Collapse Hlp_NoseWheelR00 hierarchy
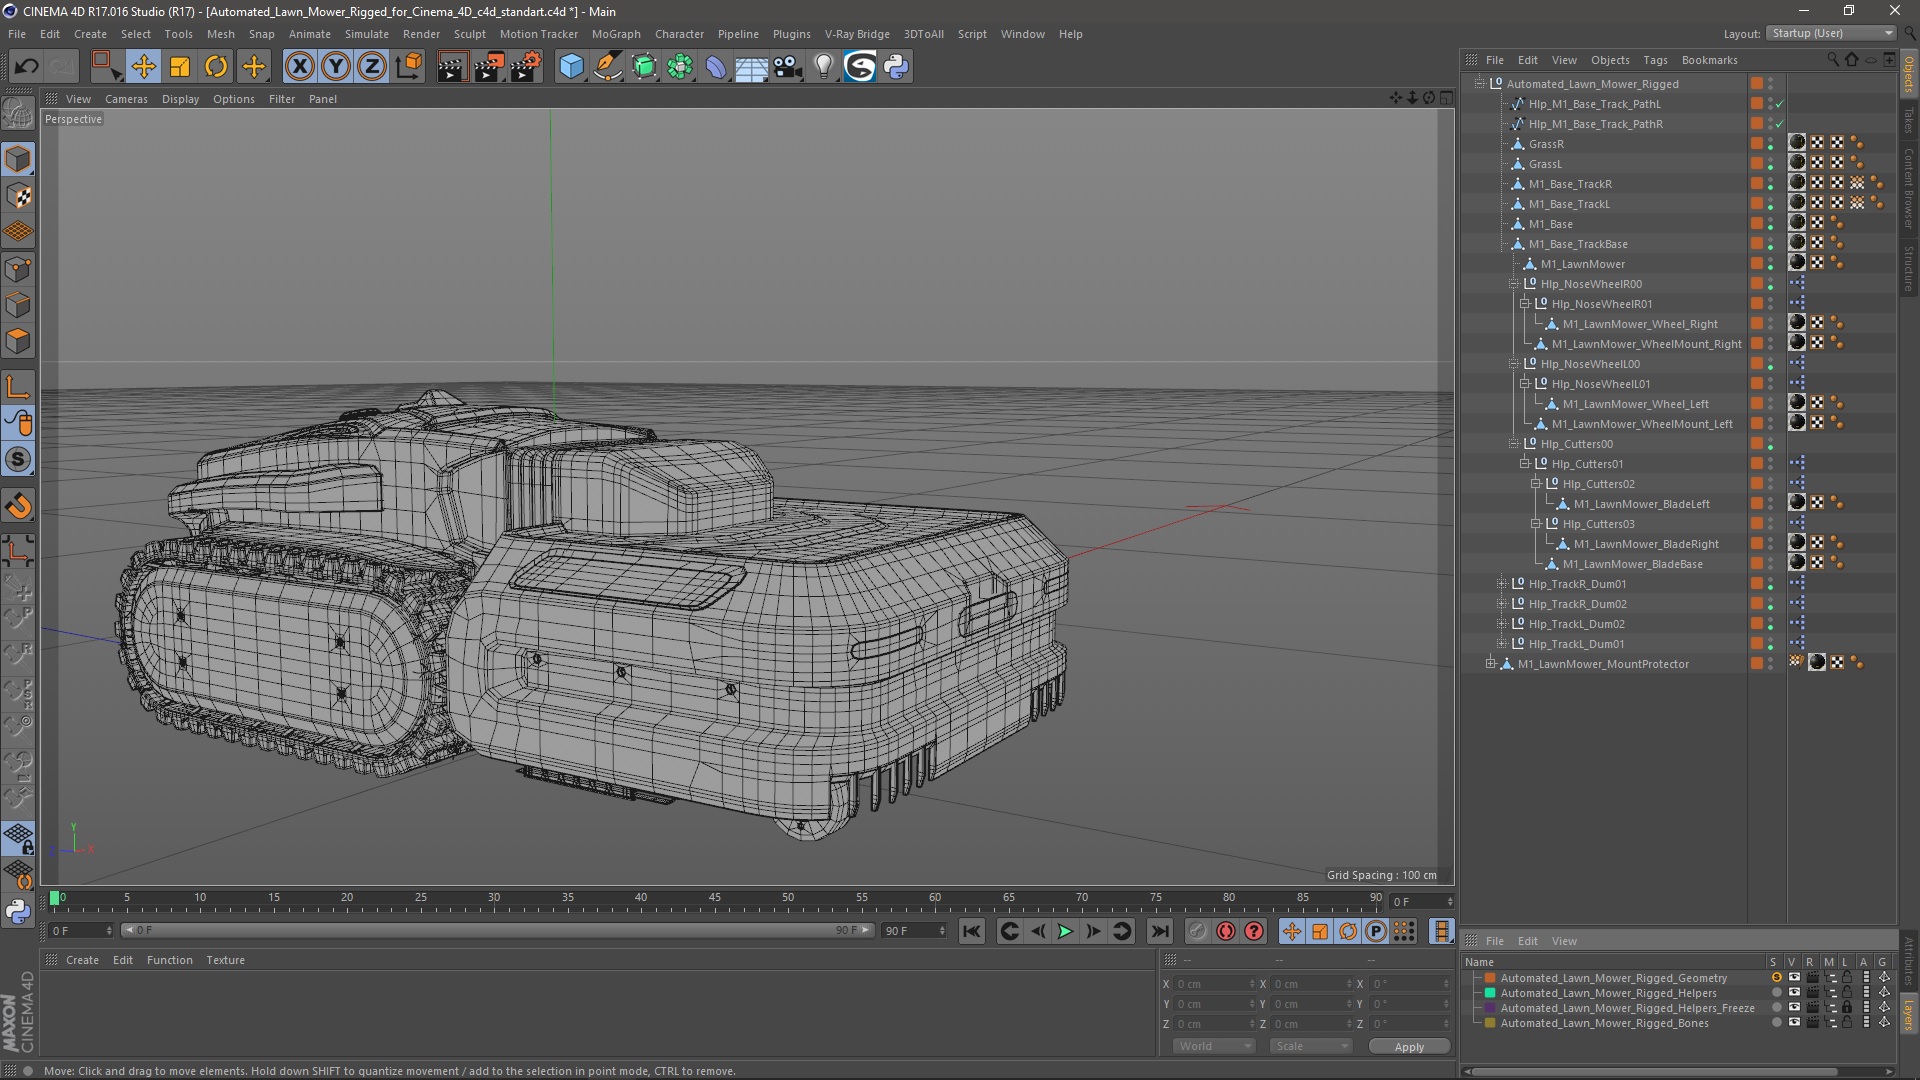This screenshot has width=1920, height=1080. tap(1514, 284)
